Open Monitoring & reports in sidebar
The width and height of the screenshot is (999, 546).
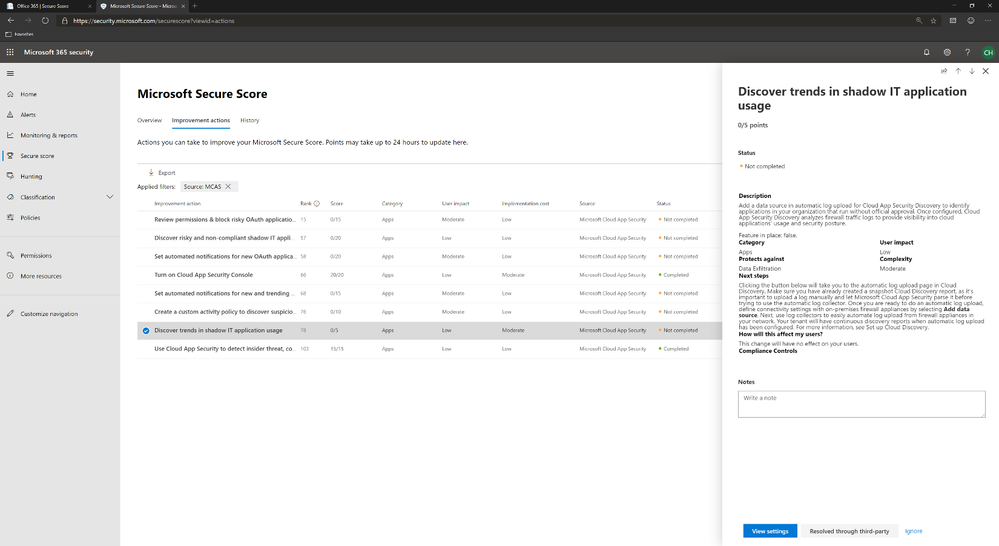[x=48, y=135]
